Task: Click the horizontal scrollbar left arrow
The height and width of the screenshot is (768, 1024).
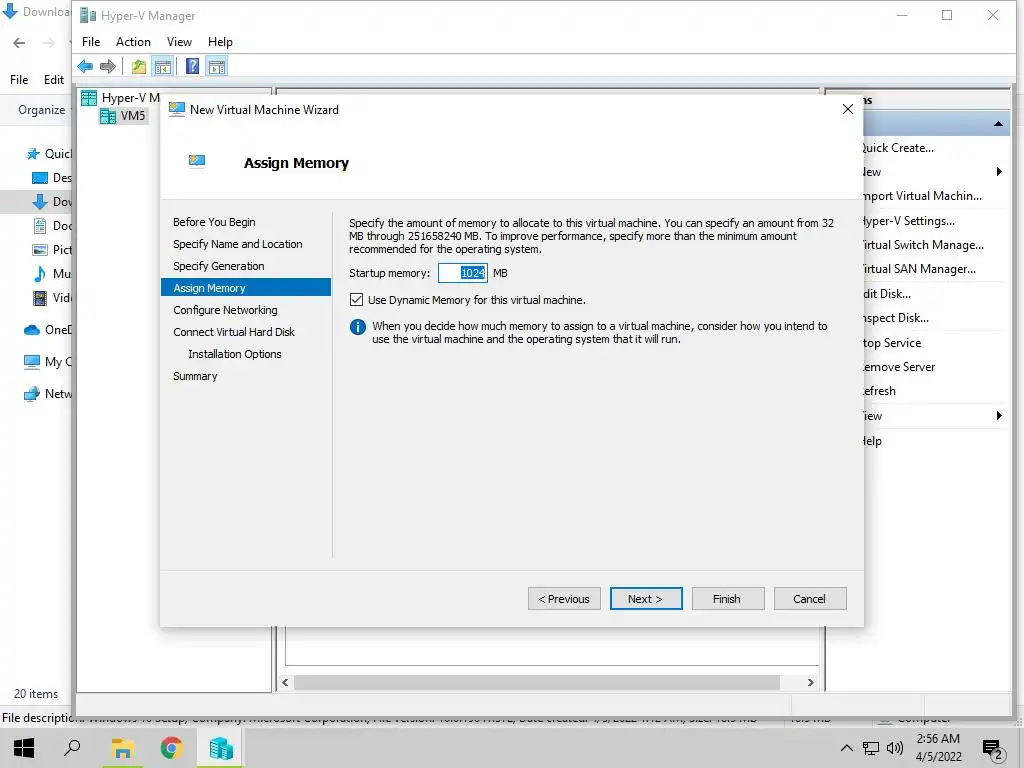Action: click(285, 682)
